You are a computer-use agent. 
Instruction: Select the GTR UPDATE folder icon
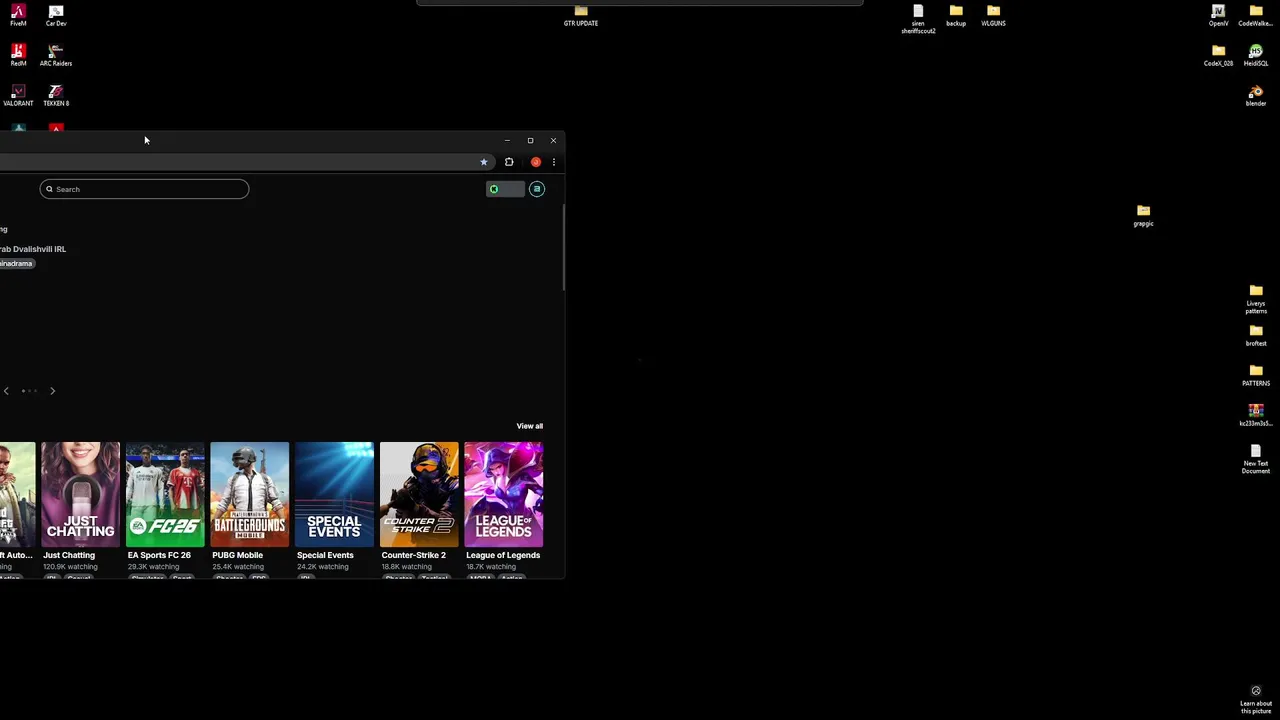tap(581, 15)
